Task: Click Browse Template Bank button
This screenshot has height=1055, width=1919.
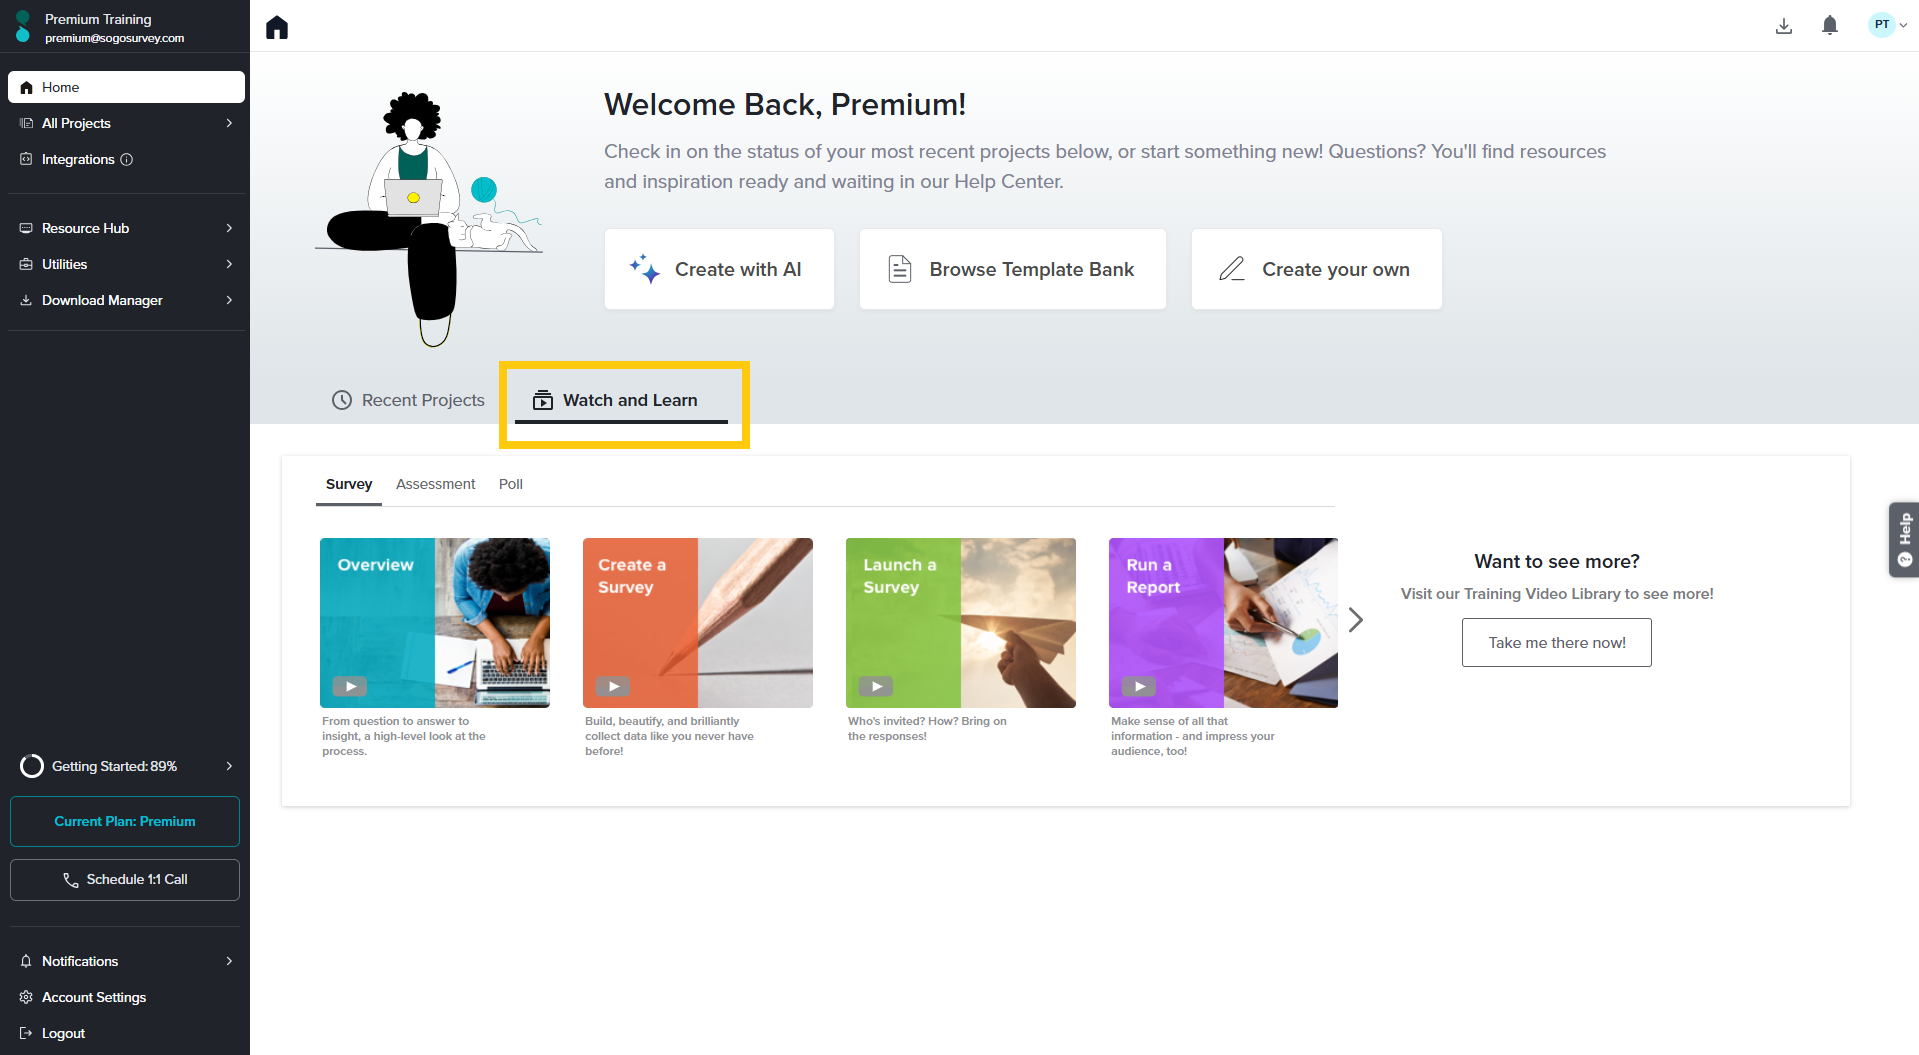Action: tap(1012, 269)
